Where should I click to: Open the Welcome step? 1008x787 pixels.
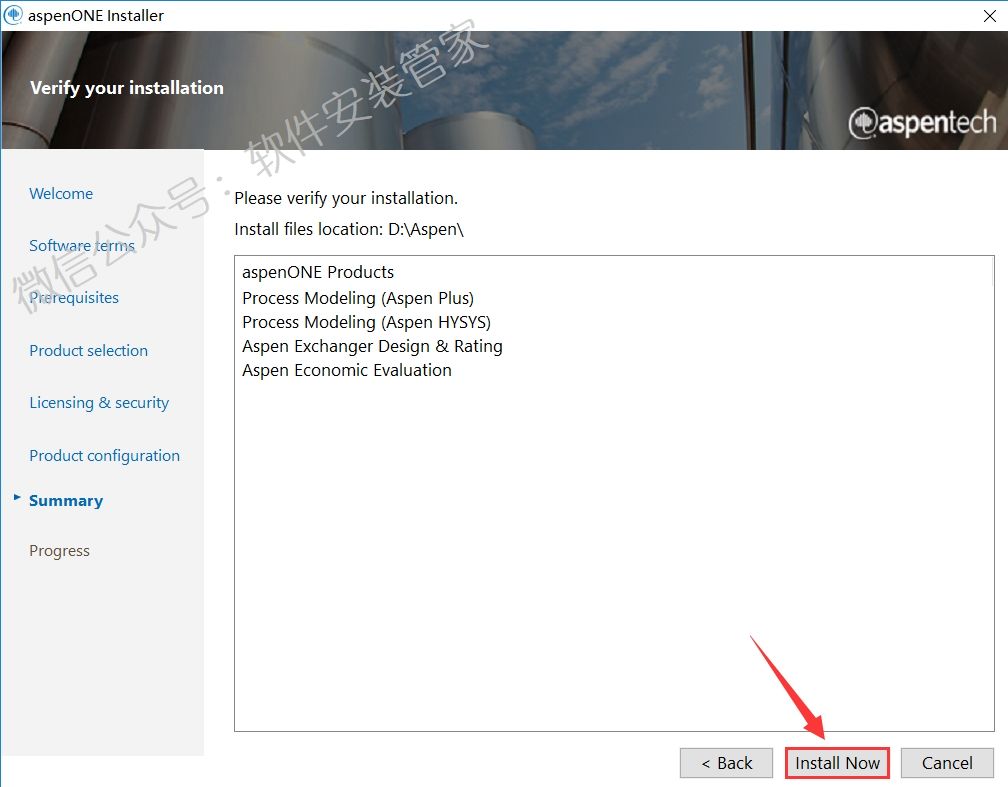61,194
